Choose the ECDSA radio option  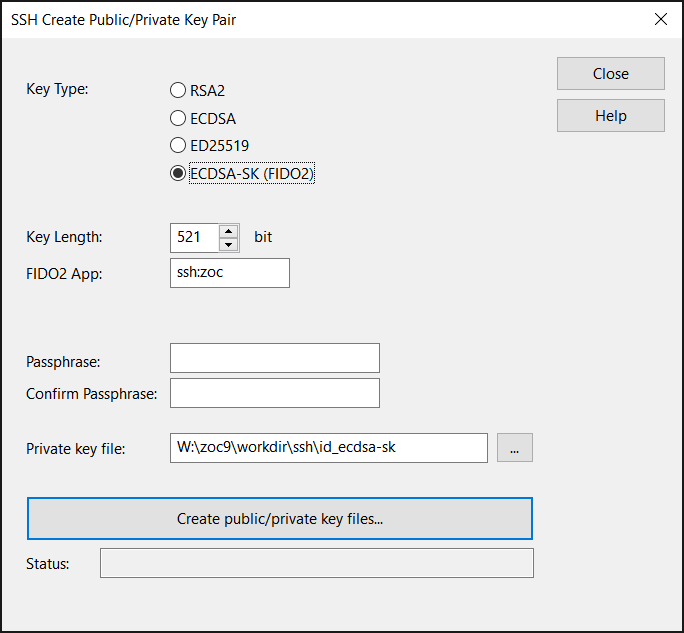[x=178, y=118]
